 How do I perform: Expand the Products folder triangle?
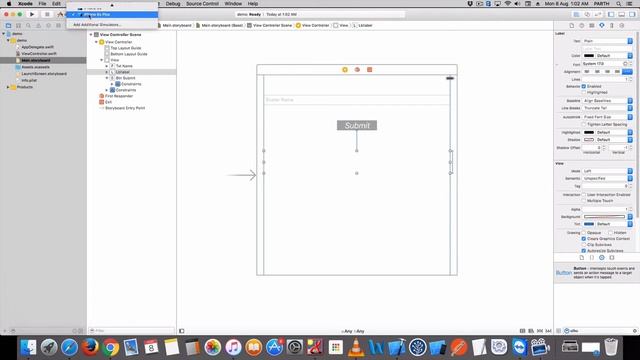coord(8,87)
